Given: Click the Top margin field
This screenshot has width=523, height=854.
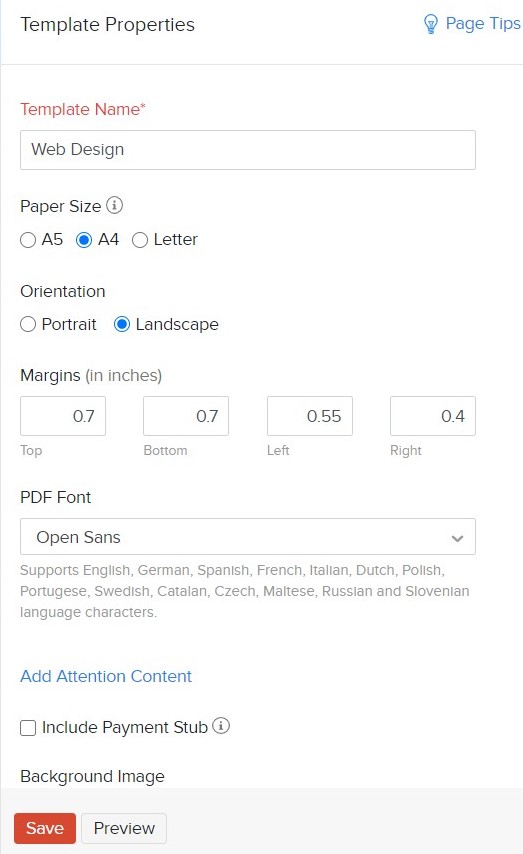Looking at the screenshot, I should coord(63,416).
